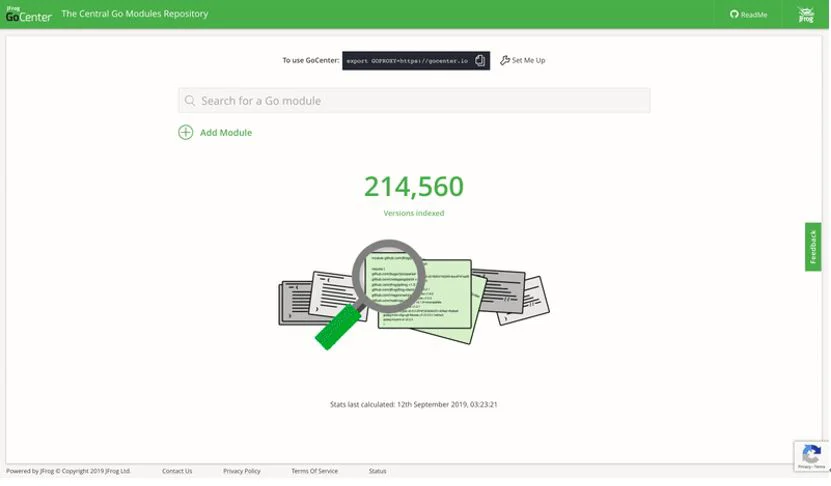
Task: Open the Privacy Policy link
Action: pos(242,471)
